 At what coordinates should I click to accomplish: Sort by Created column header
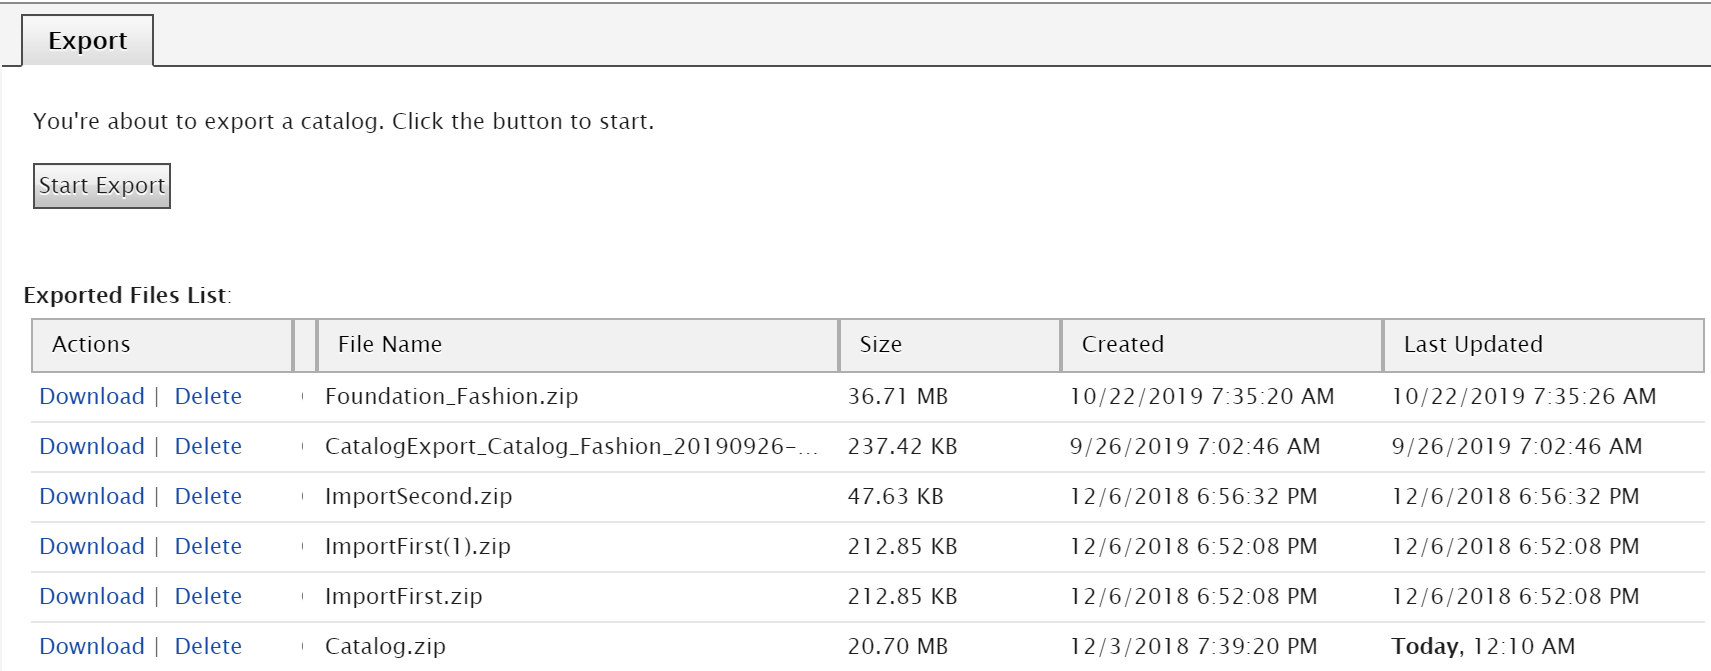coord(1221,345)
